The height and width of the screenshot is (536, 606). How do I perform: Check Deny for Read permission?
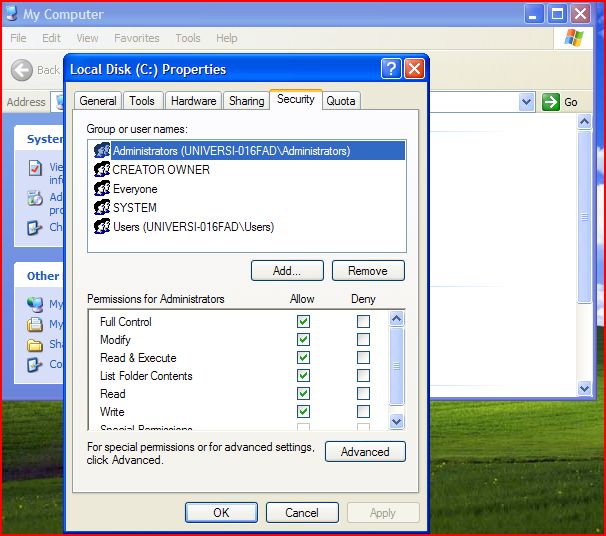click(363, 393)
